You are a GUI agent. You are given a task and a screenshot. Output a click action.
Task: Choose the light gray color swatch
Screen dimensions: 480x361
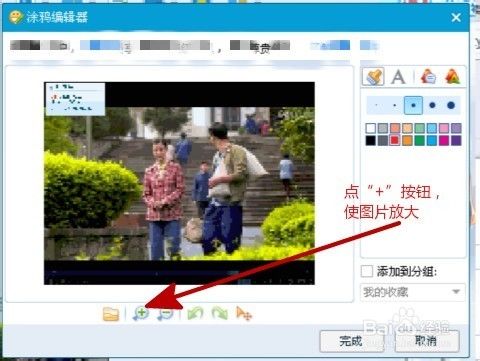[x=383, y=128]
